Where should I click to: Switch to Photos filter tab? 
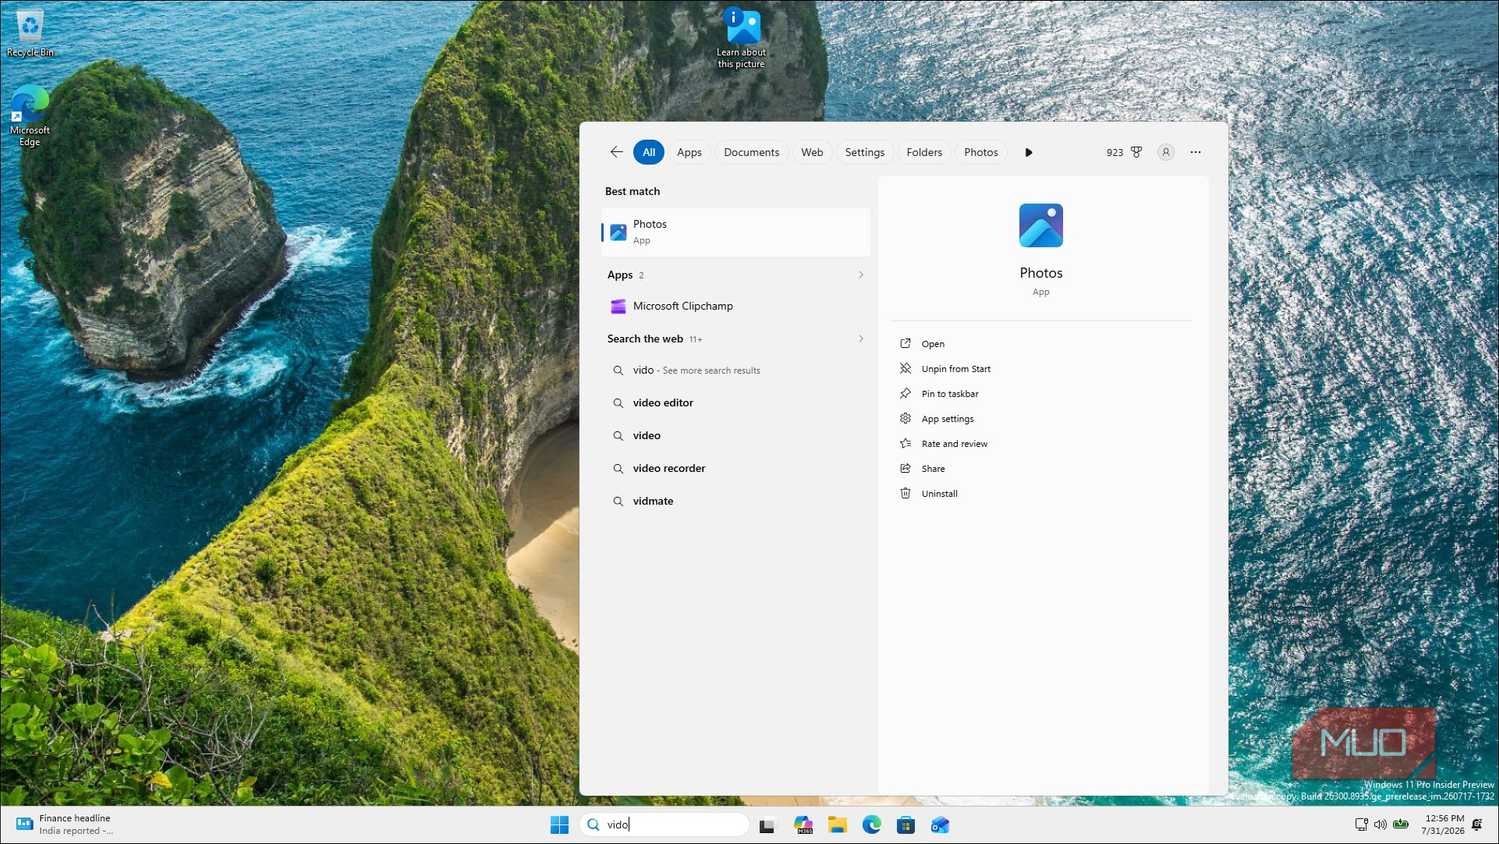(981, 152)
